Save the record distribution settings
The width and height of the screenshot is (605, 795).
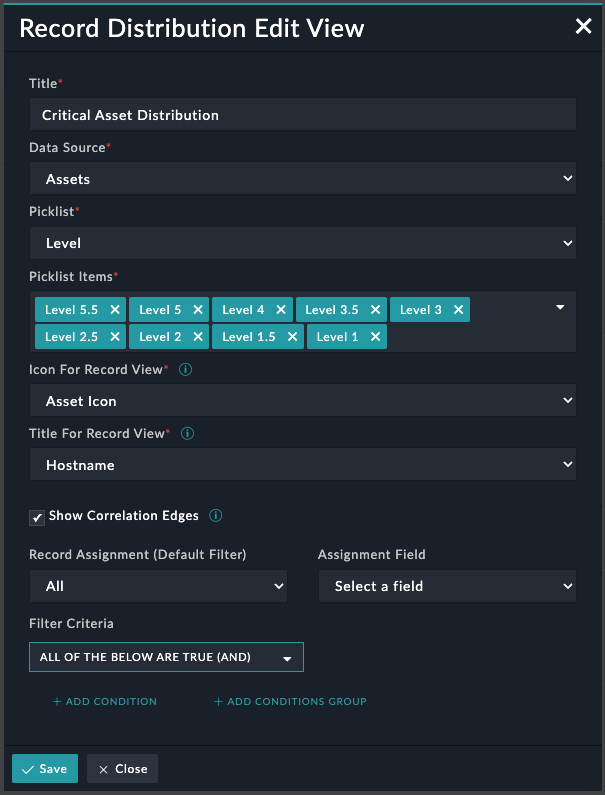[45, 769]
